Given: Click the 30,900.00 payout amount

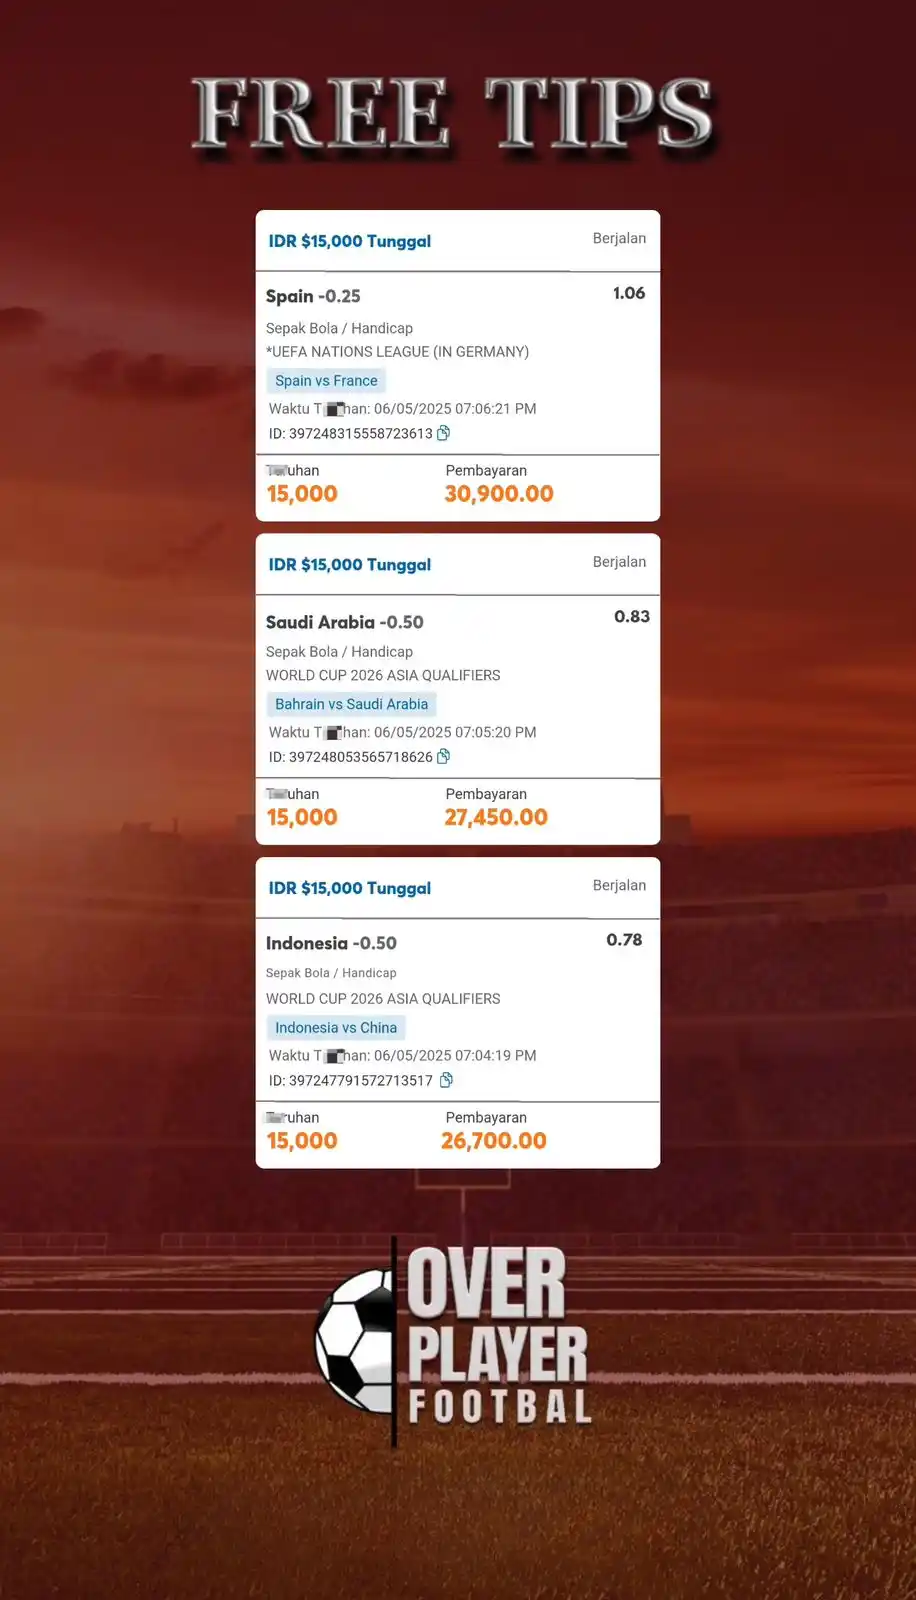Looking at the screenshot, I should click(x=499, y=494).
